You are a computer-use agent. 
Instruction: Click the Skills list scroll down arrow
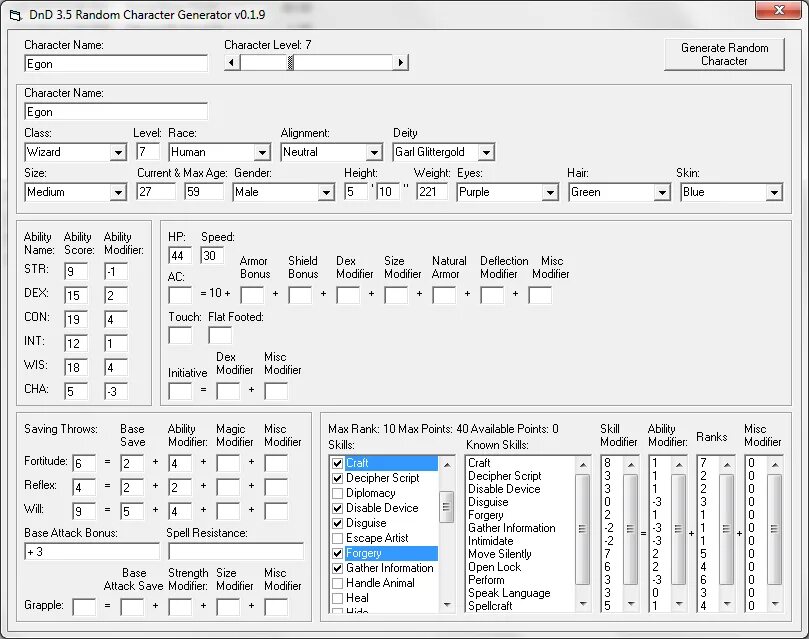447,604
